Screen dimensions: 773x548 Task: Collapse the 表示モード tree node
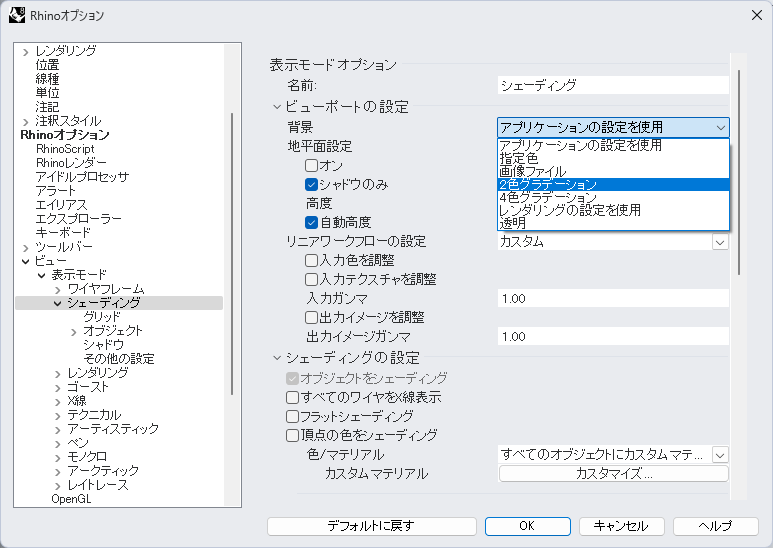tap(42, 275)
